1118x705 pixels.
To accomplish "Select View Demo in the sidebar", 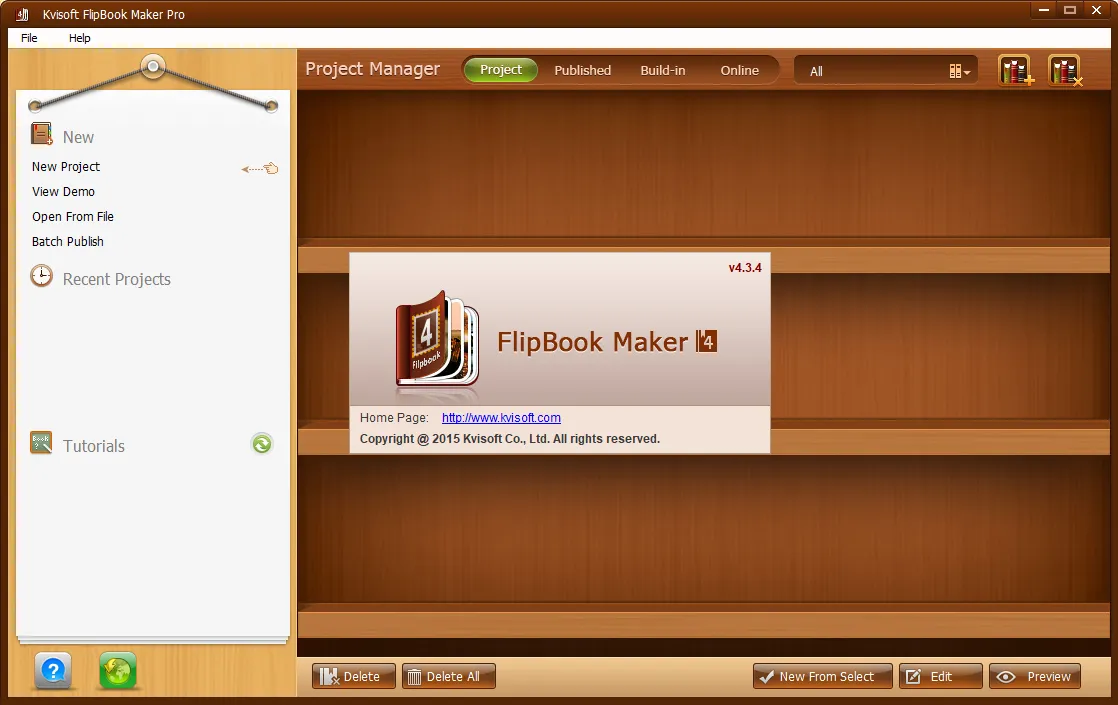I will (63, 191).
